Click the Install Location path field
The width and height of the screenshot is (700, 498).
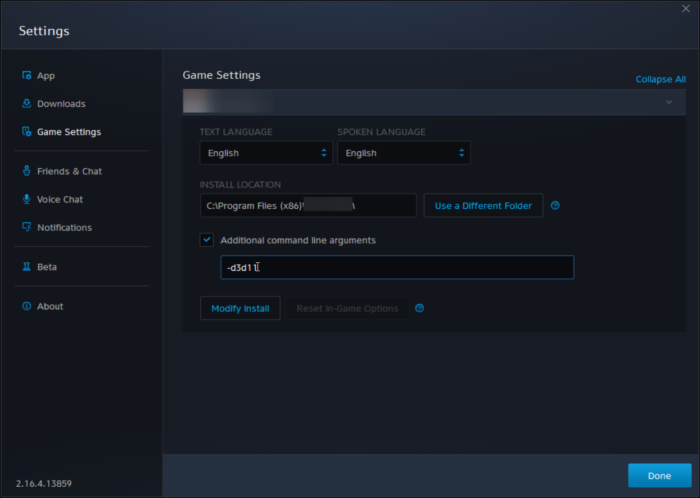[x=308, y=206]
